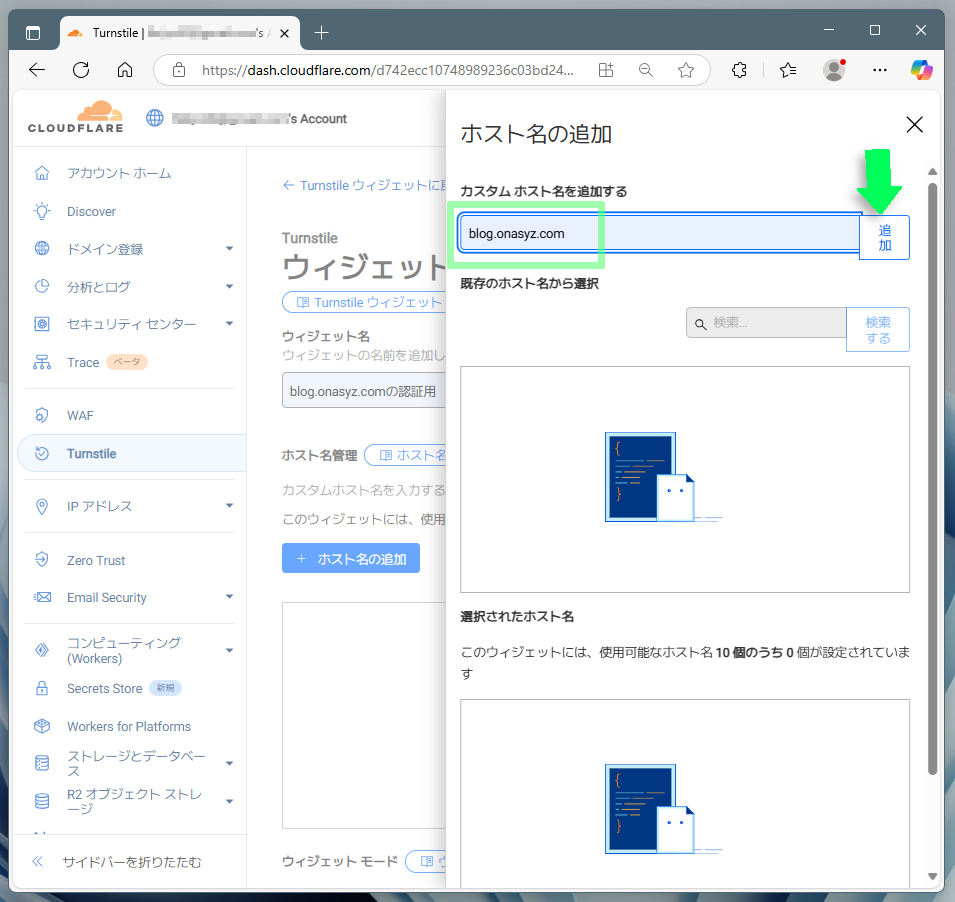955x902 pixels.
Task: Click the 分析とログ chart icon
Action: pyautogui.click(x=42, y=286)
